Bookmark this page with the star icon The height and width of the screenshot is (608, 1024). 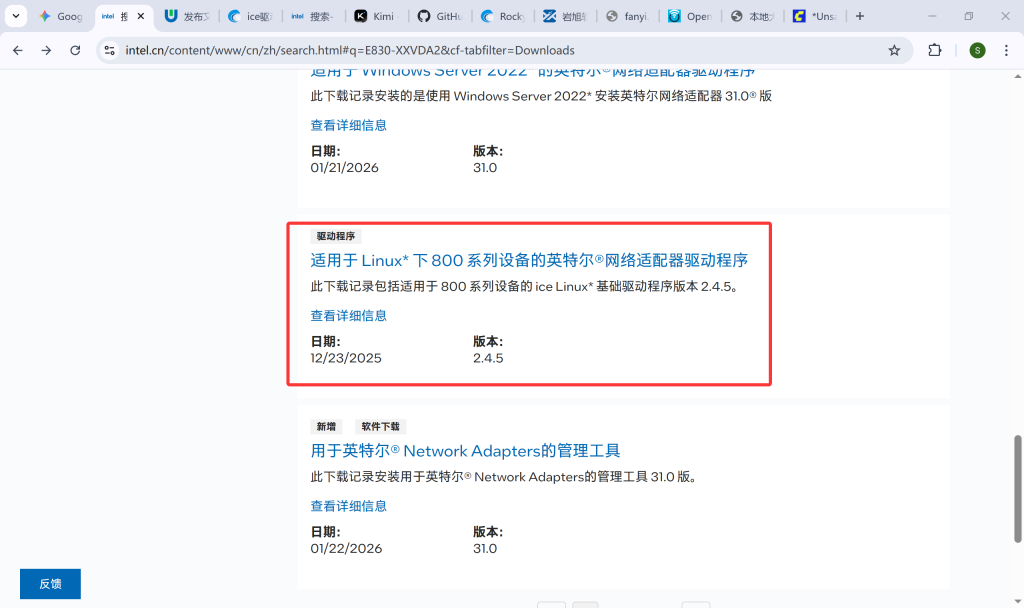coord(894,50)
